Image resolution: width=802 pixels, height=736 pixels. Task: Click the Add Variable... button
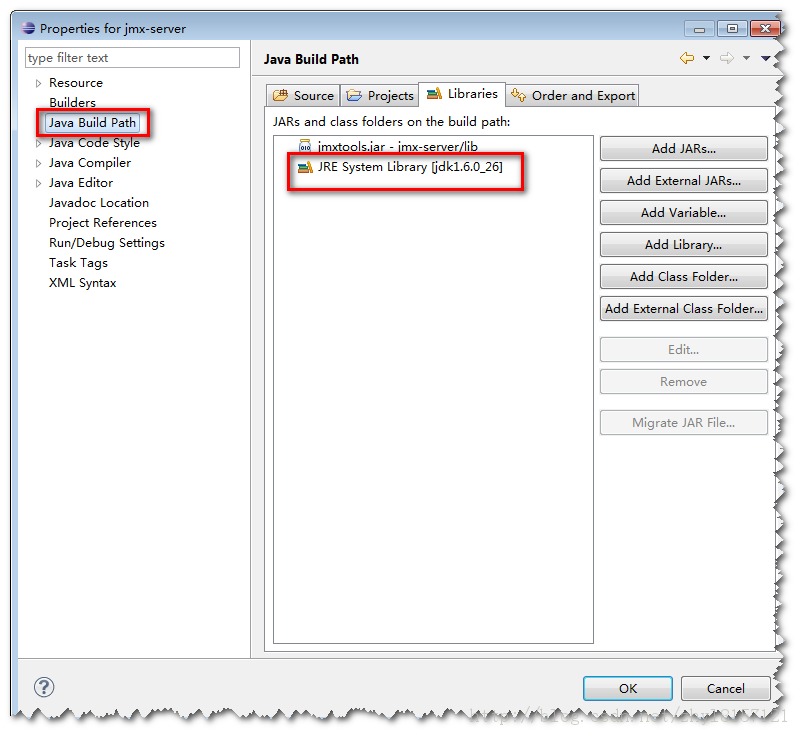(683, 213)
